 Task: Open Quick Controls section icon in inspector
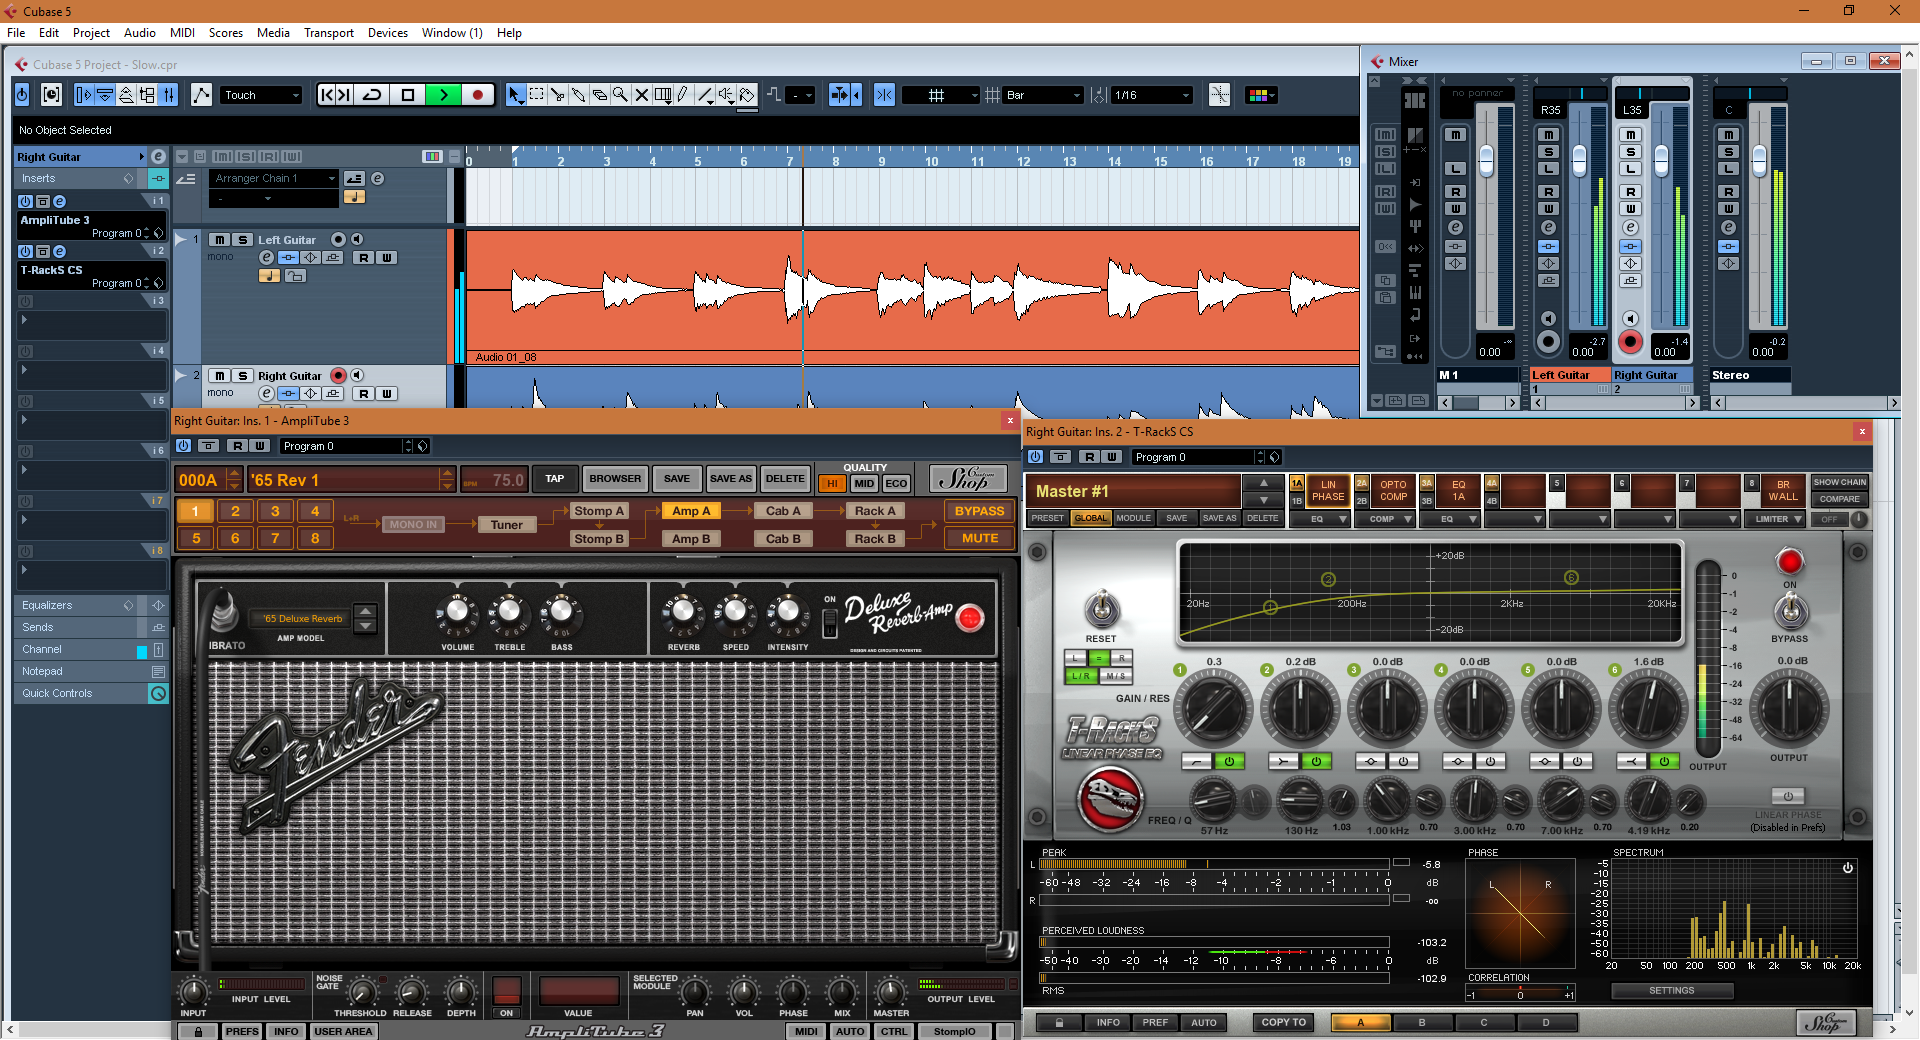coord(158,693)
